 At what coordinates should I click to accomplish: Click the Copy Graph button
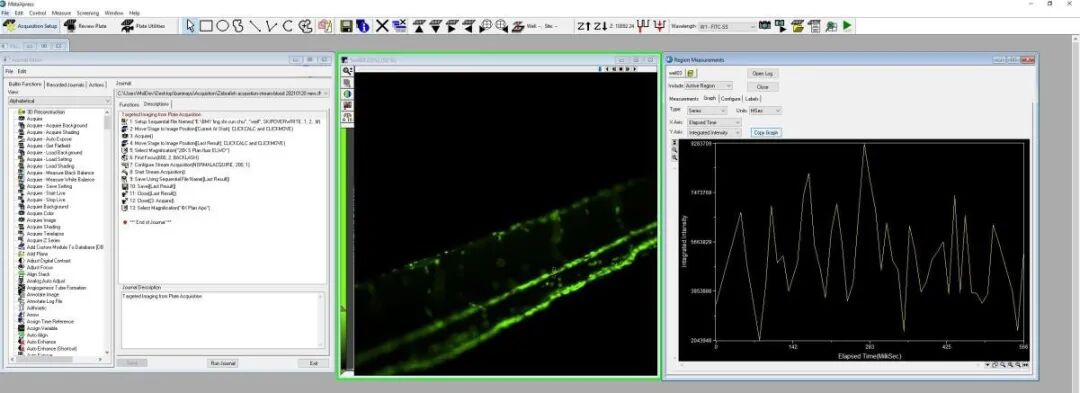coord(766,132)
